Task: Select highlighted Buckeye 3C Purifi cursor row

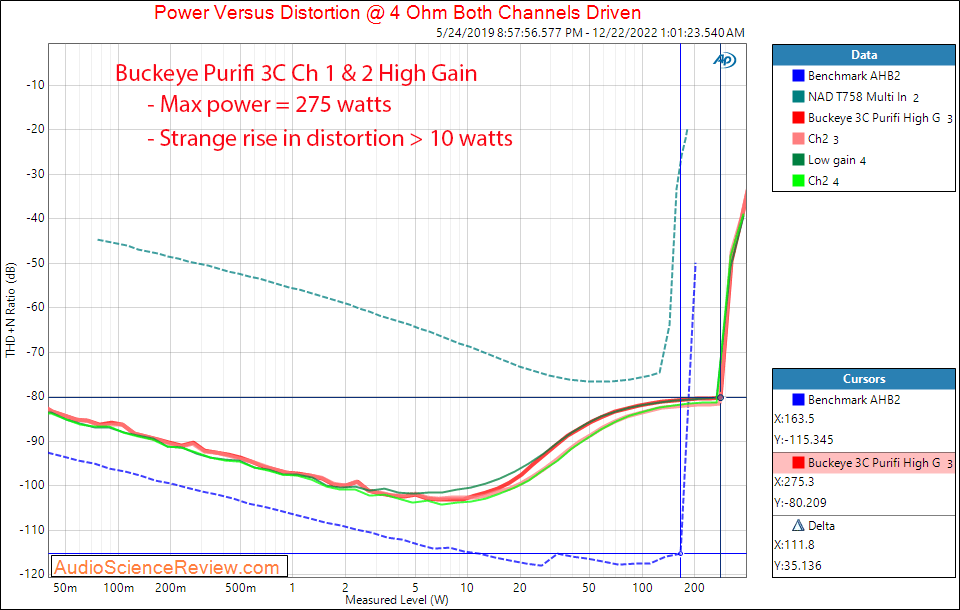Action: pyautogui.click(x=863, y=462)
